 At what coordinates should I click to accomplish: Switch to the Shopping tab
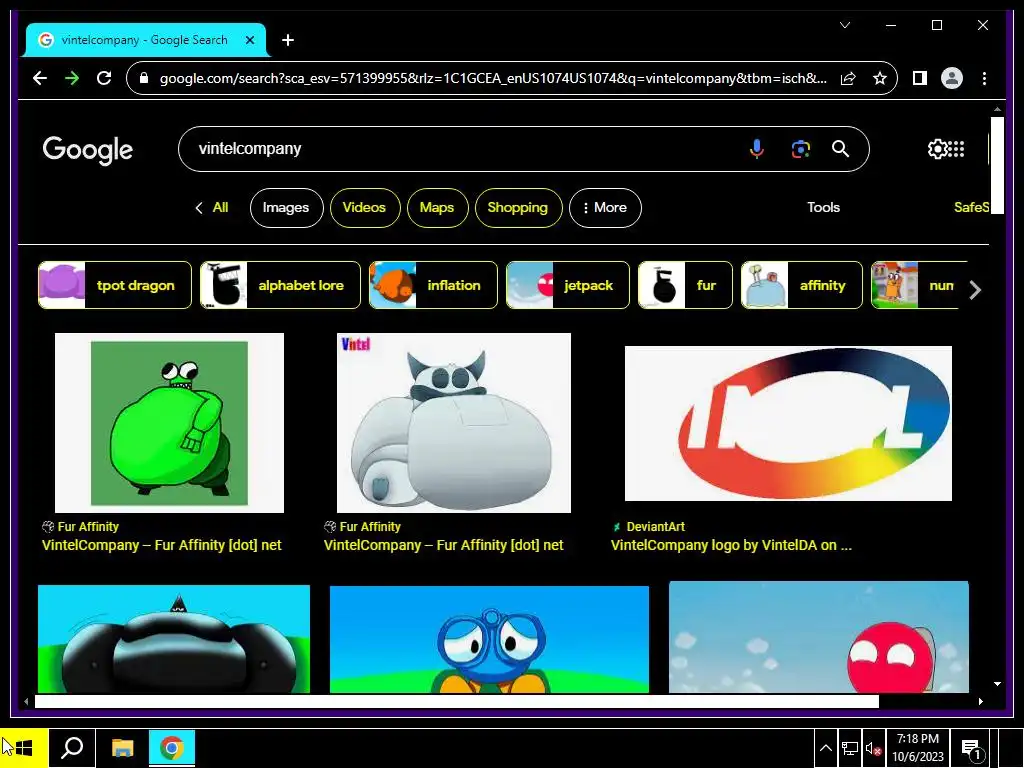pyautogui.click(x=518, y=208)
